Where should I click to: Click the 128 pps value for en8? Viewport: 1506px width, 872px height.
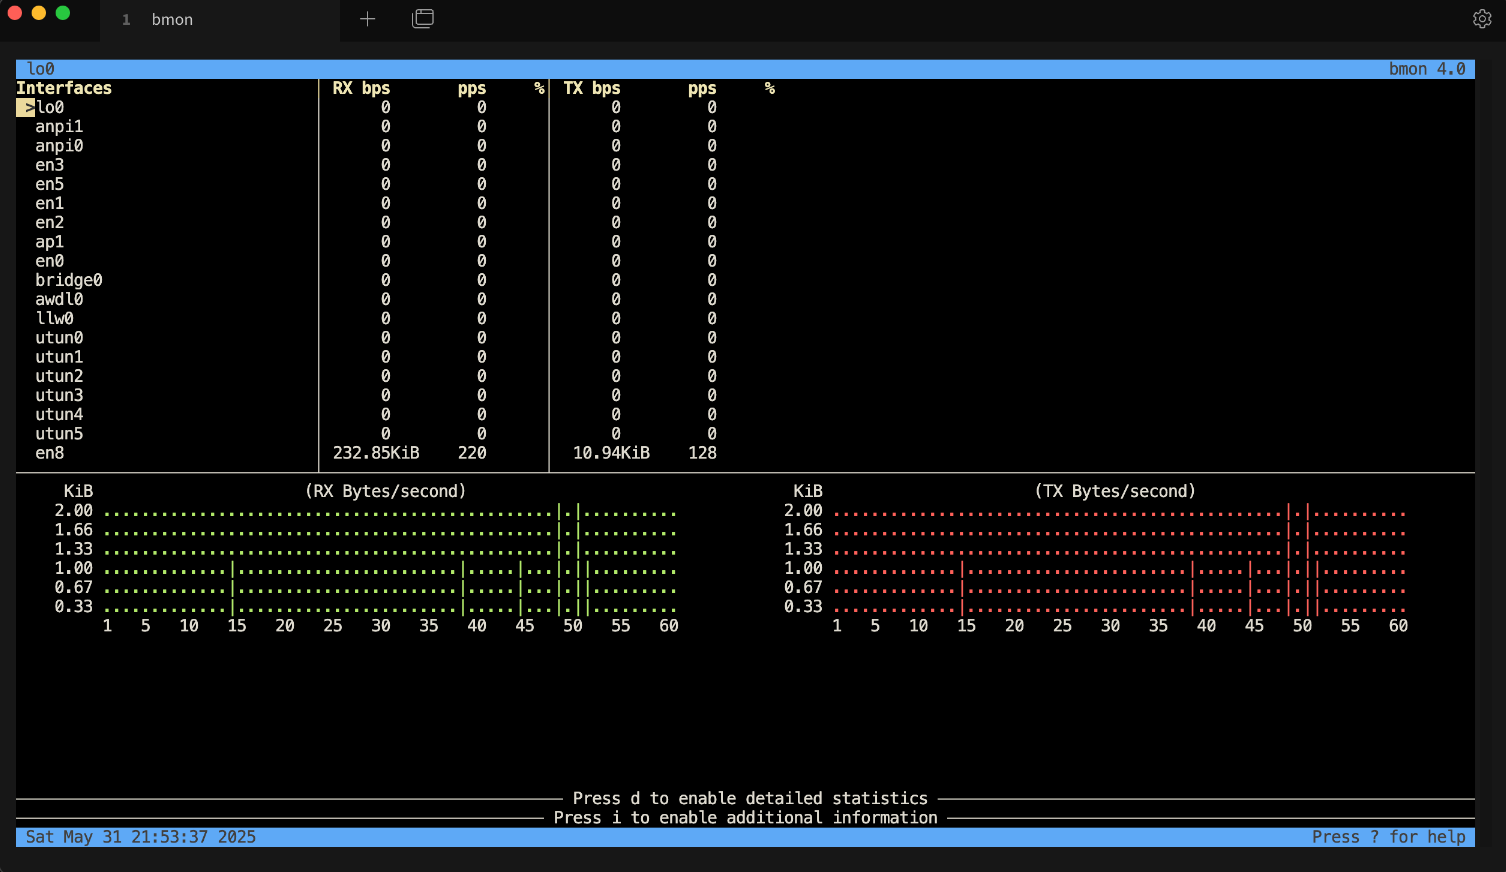click(x=702, y=453)
